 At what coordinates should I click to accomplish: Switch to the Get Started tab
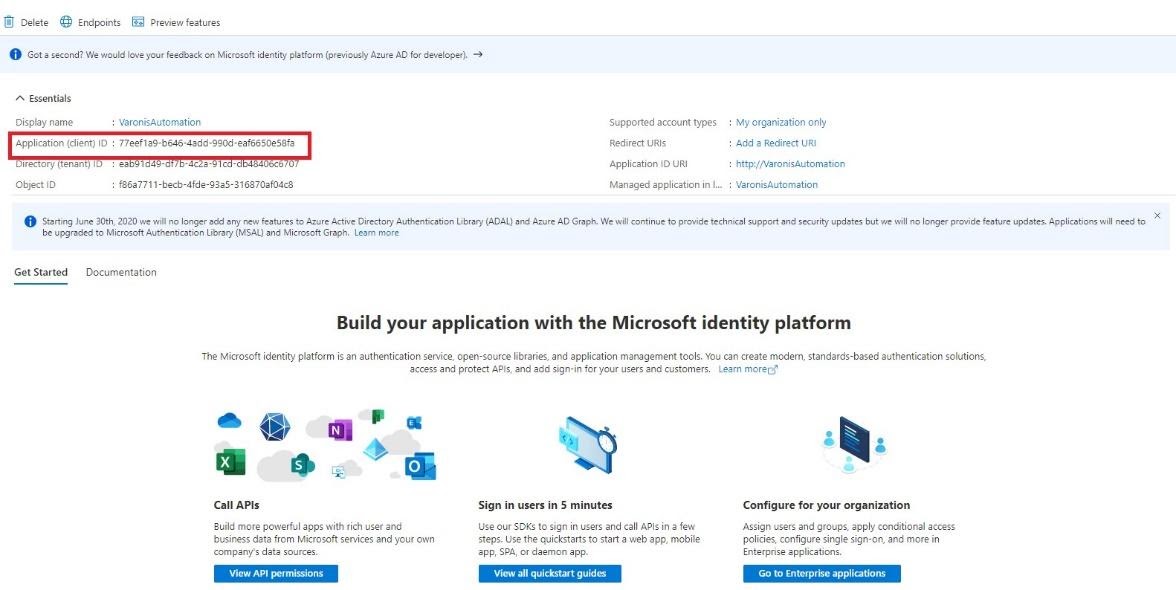[x=40, y=272]
